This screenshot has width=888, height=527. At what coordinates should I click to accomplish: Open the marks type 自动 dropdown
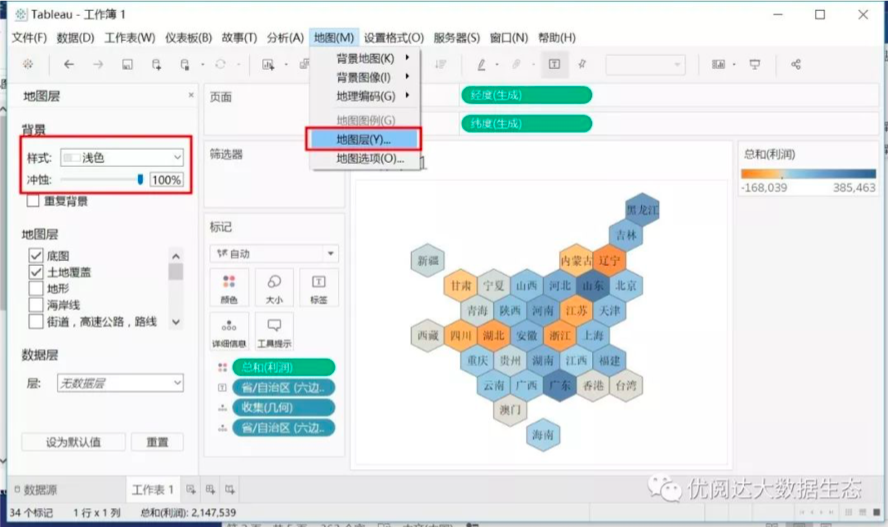click(x=274, y=254)
